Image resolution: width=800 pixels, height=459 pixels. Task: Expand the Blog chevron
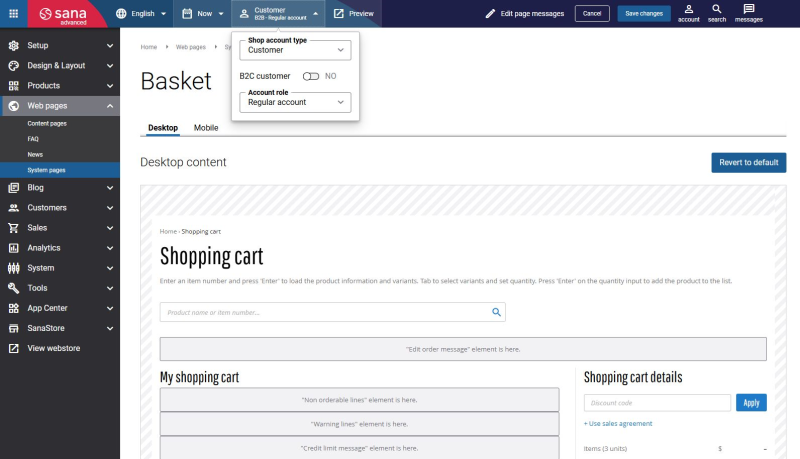point(110,188)
